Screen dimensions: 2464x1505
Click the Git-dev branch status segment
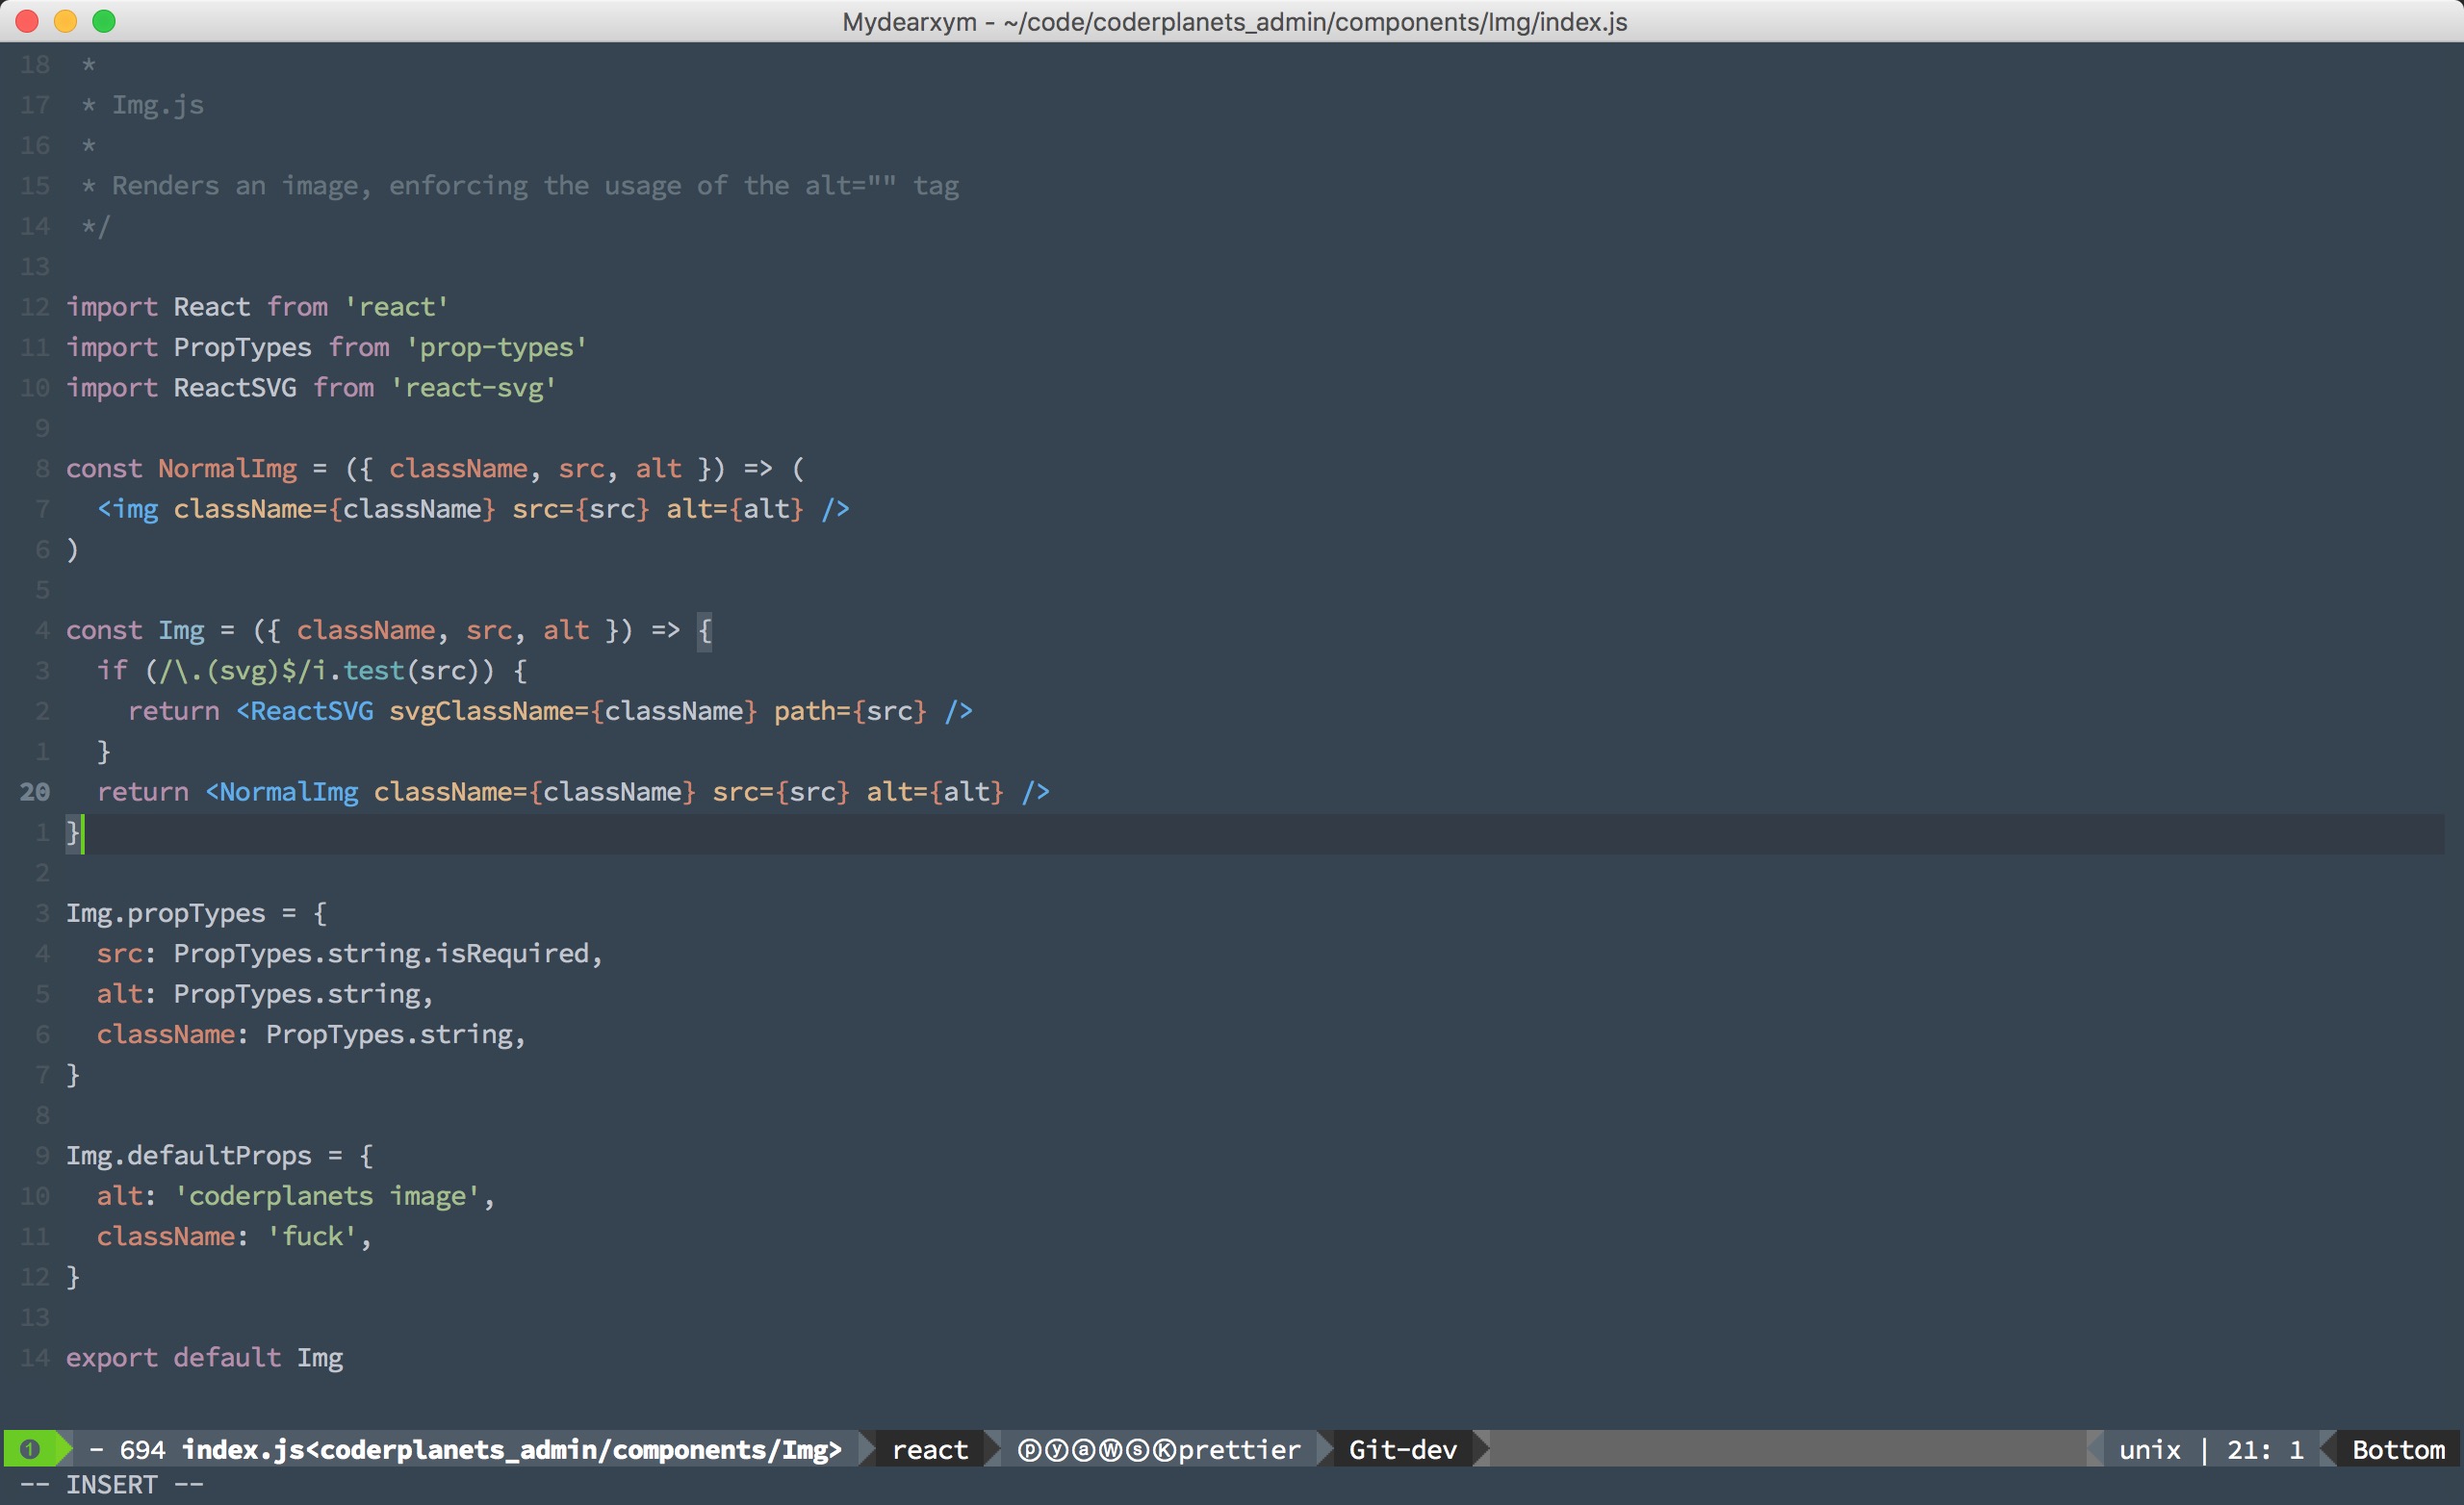pyautogui.click(x=1402, y=1450)
